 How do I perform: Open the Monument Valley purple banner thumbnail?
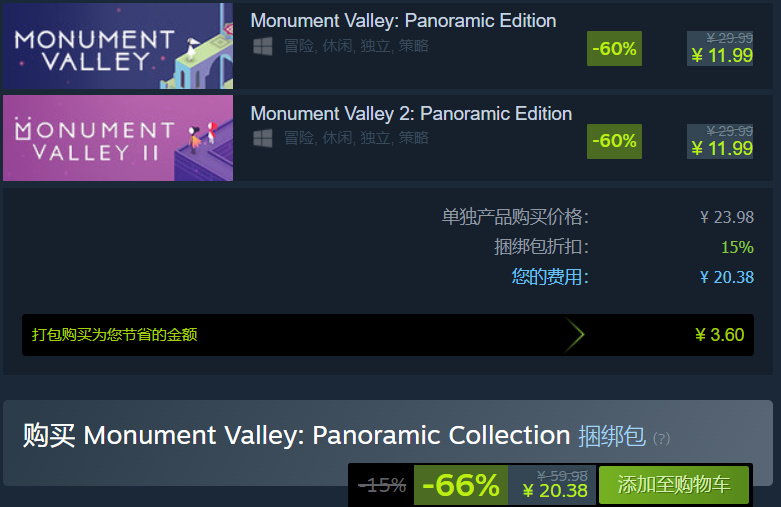tap(118, 46)
